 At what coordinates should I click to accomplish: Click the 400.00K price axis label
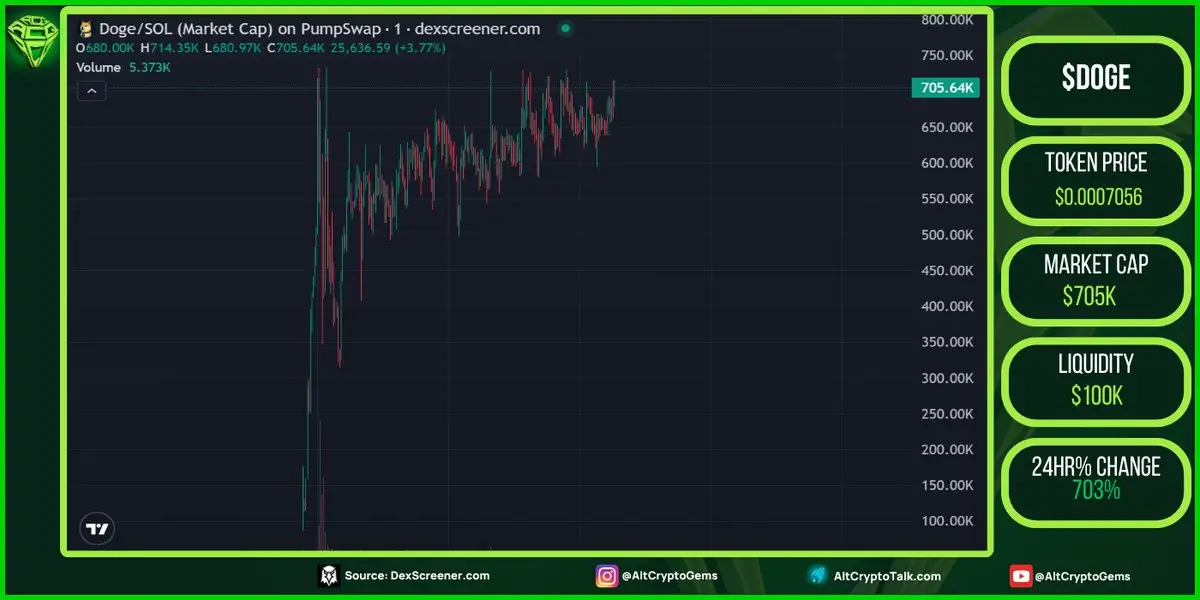tap(946, 306)
